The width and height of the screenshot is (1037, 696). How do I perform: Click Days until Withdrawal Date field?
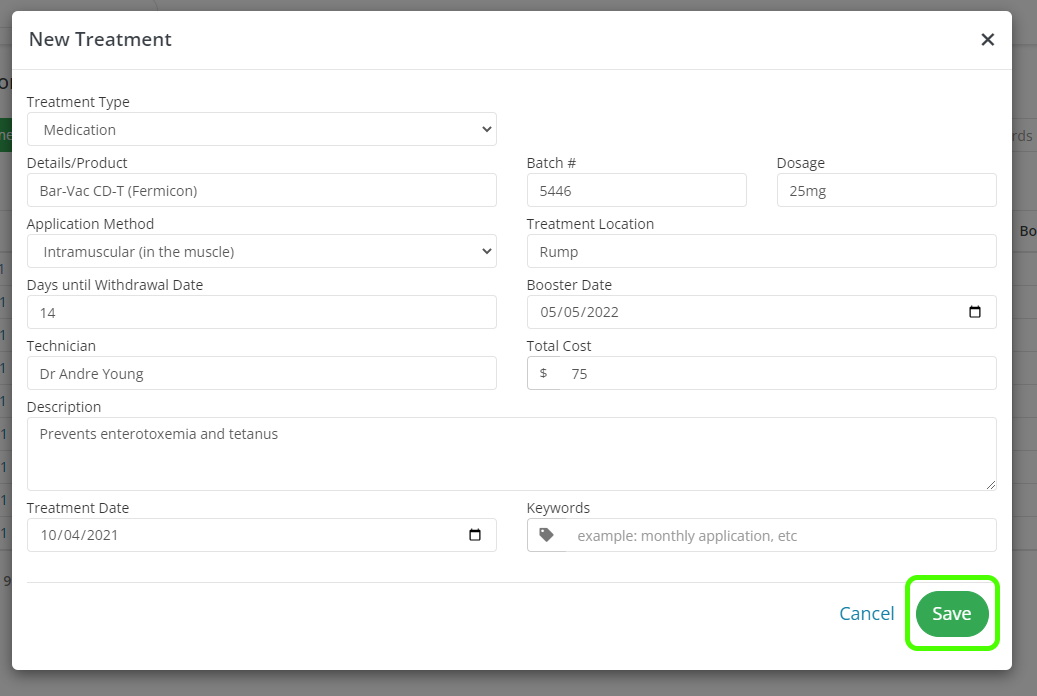261,312
